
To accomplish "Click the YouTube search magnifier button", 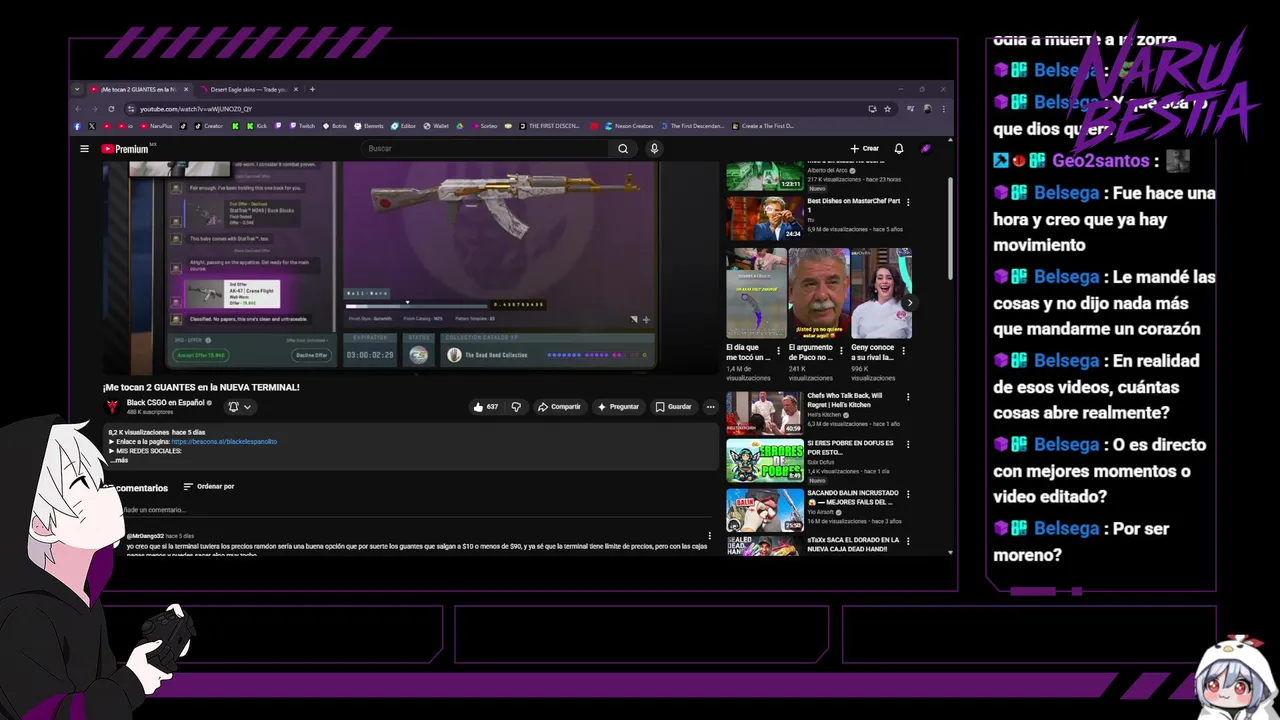I will tap(623, 149).
